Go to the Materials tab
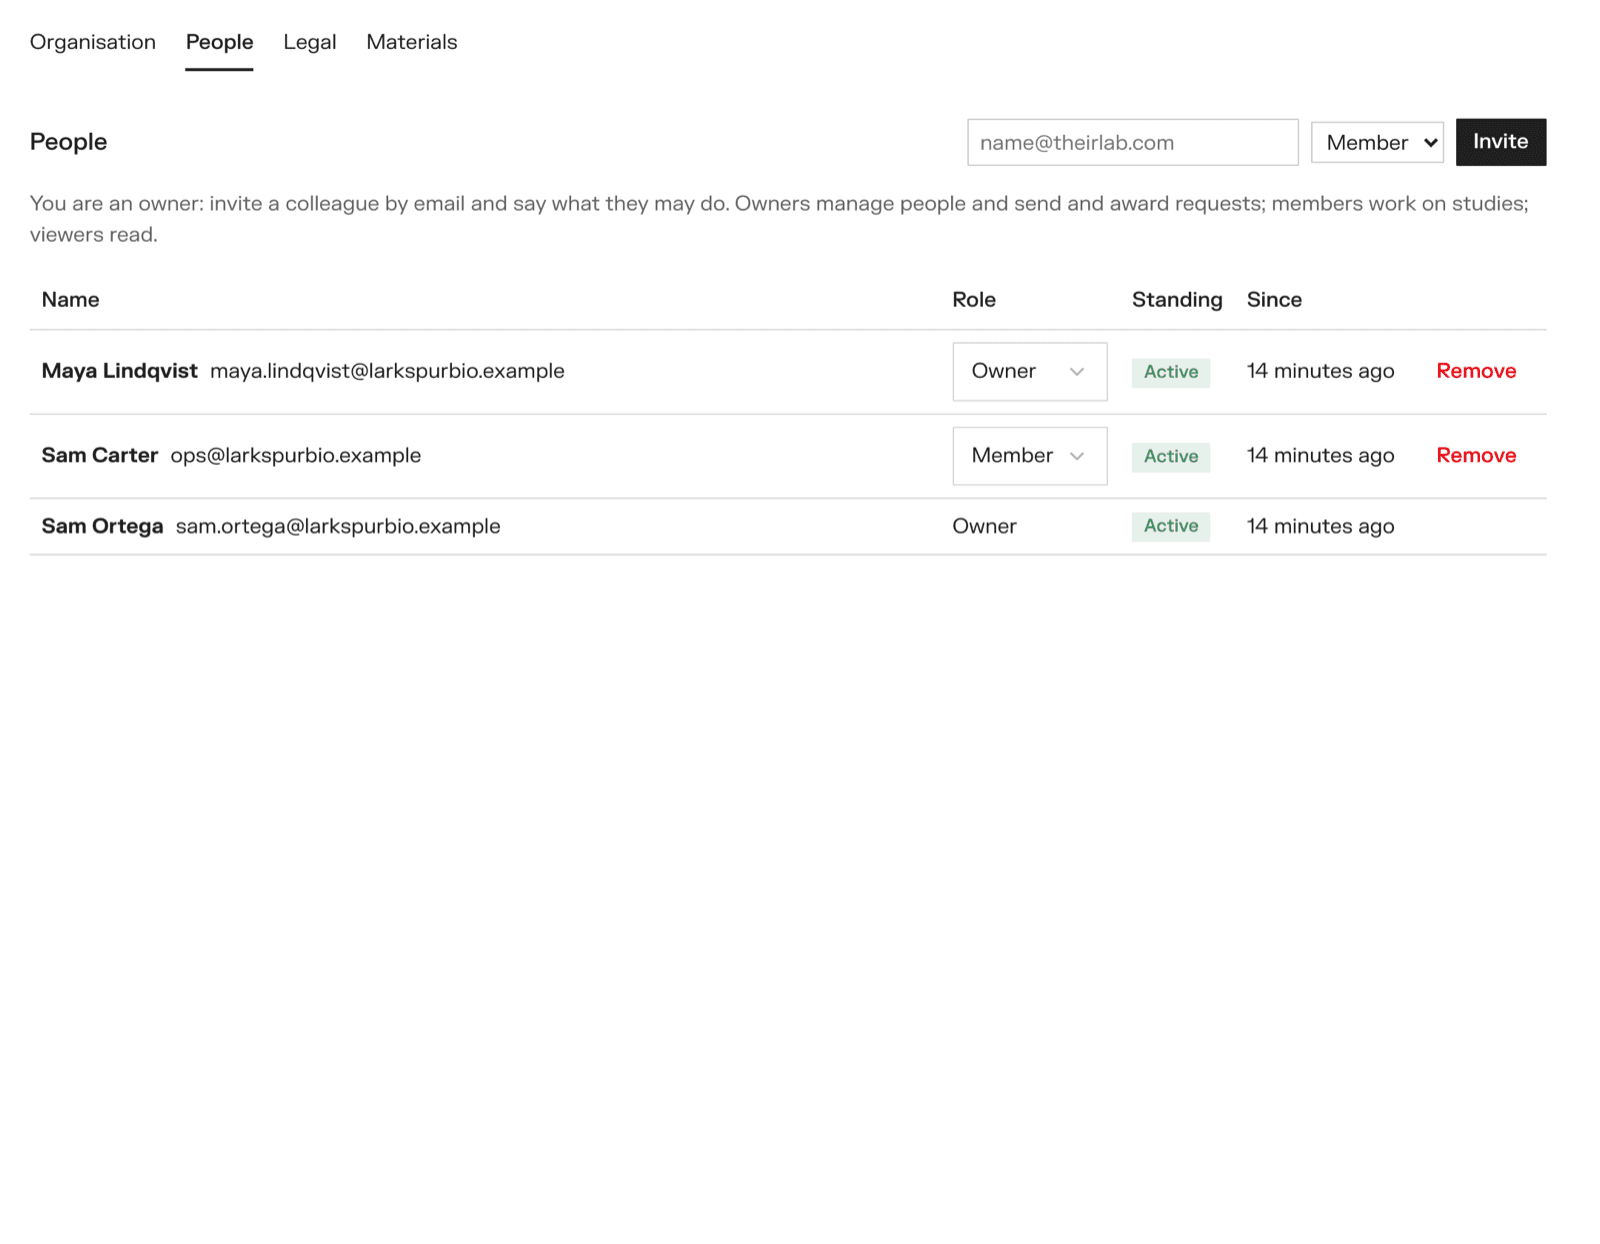The height and width of the screenshot is (1244, 1600). click(412, 42)
